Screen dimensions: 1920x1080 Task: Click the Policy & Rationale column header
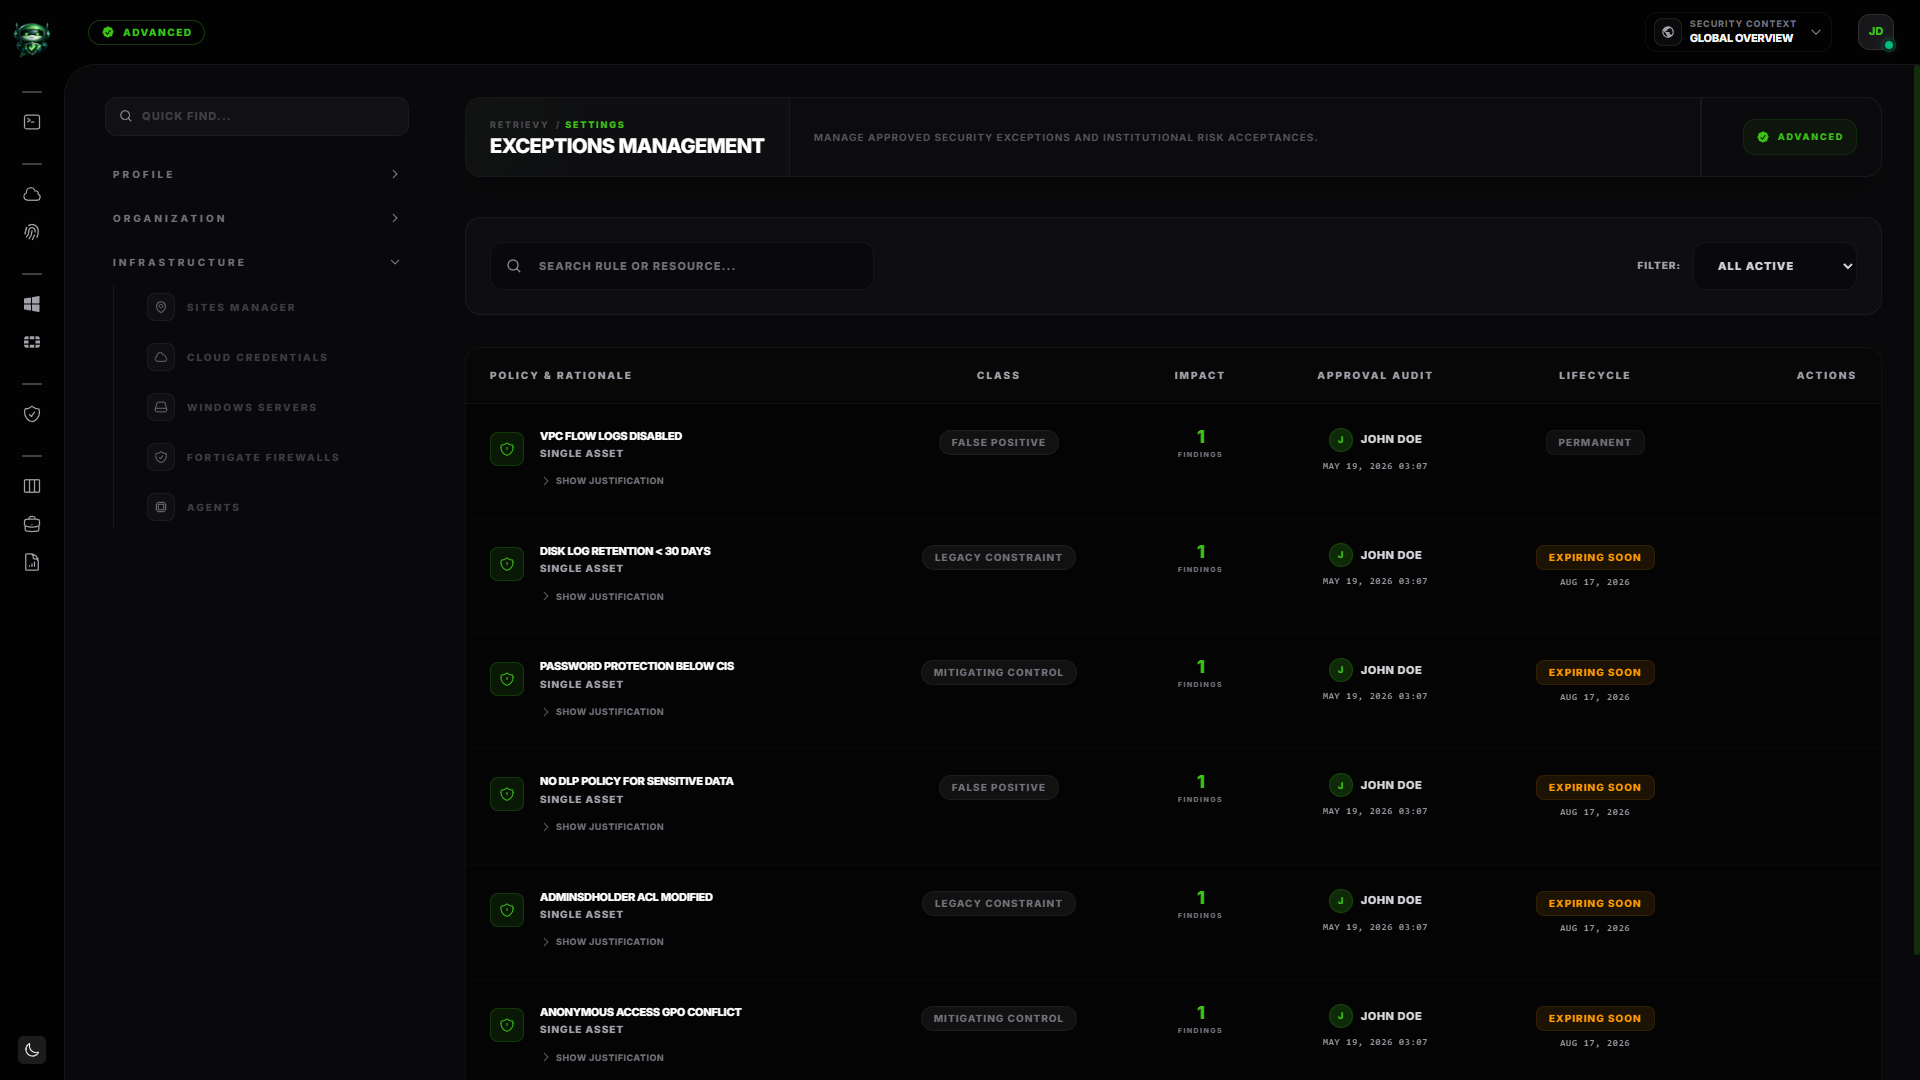pyautogui.click(x=560, y=376)
